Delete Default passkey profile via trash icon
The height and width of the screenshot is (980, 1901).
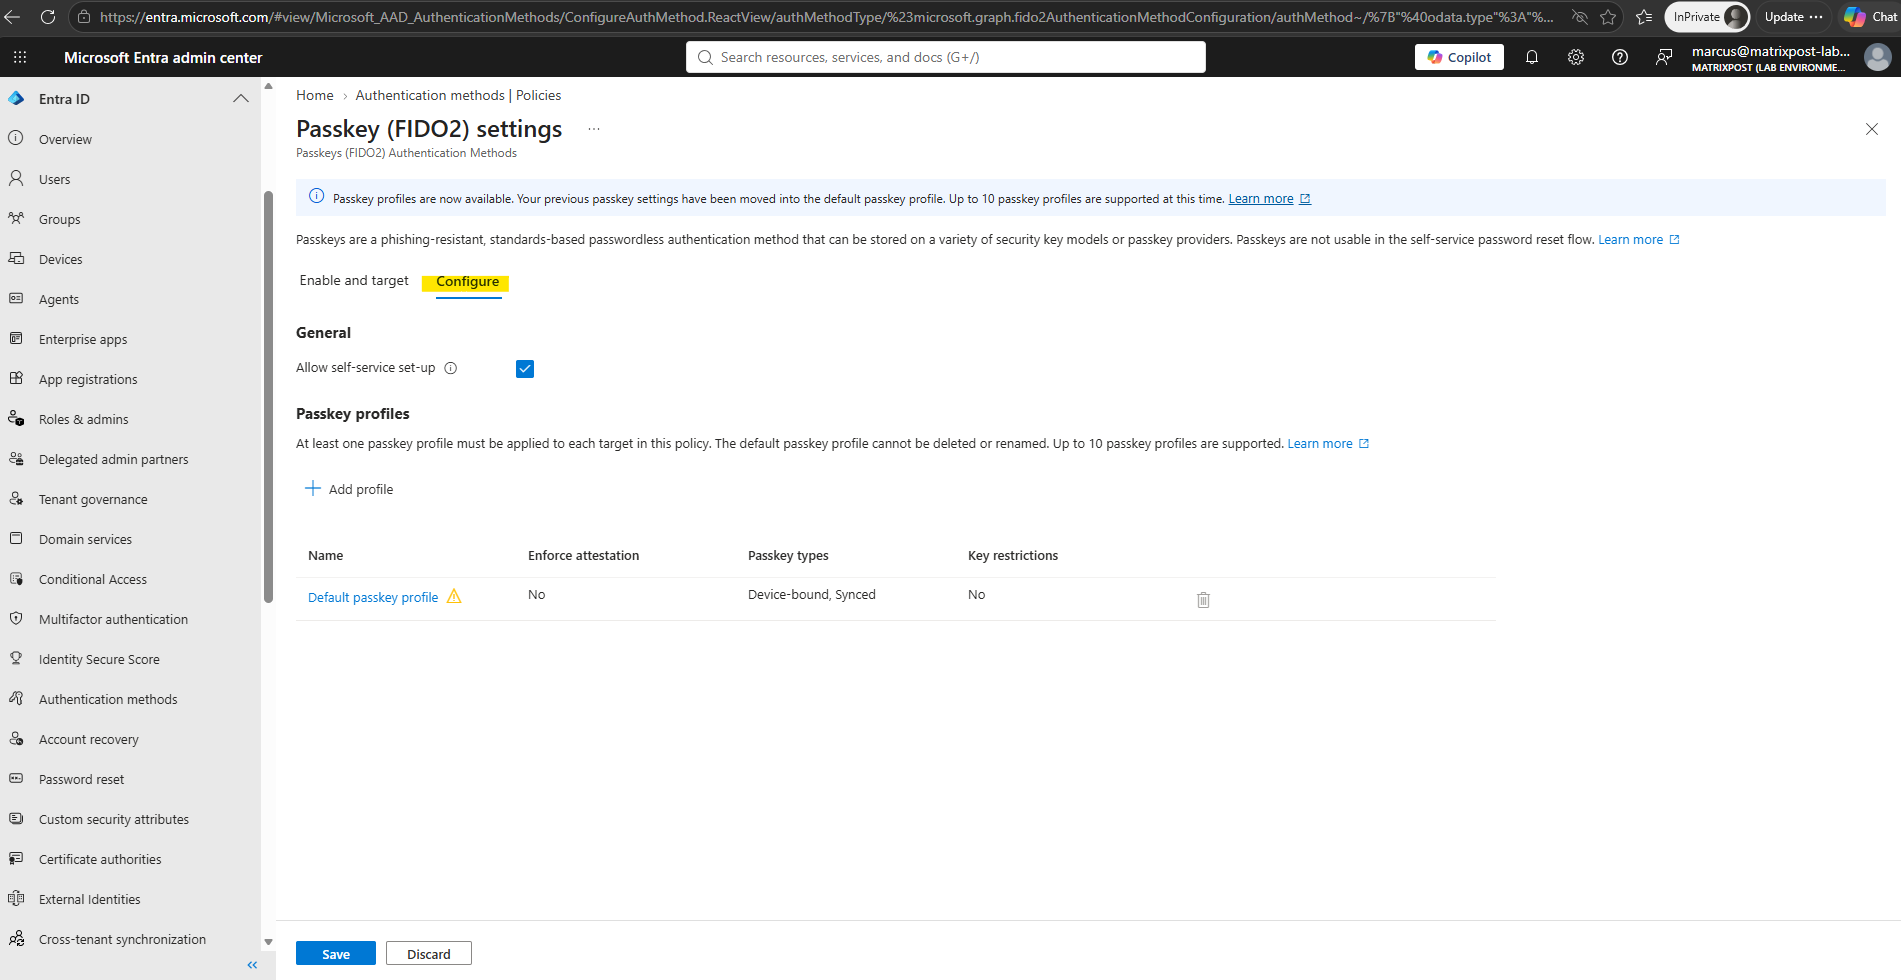click(1203, 600)
